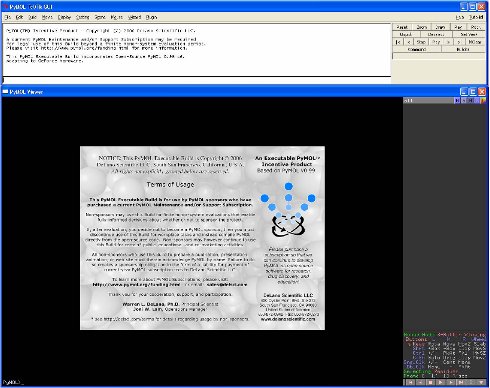The image size is (490, 388).
Task: Jump to last frame in viewer controls
Action: coord(461,383)
